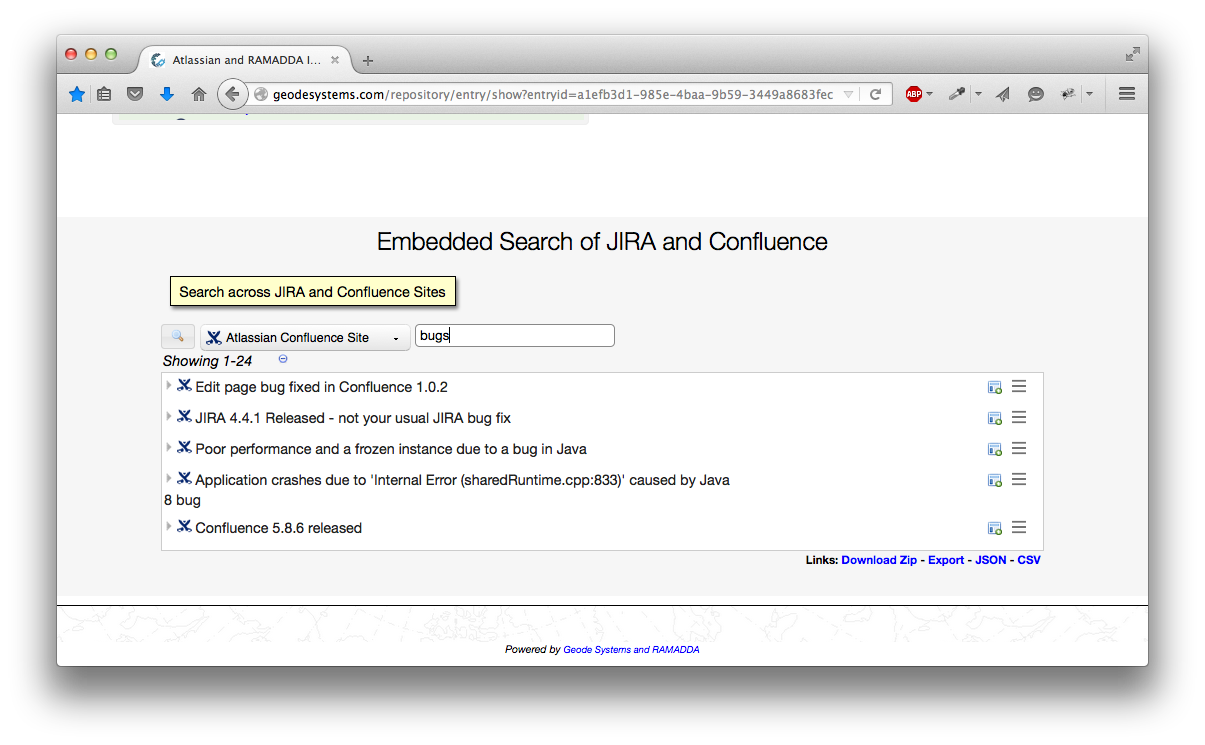Open the menu lines icon for Application crashes row
The height and width of the screenshot is (745, 1205).
pyautogui.click(x=1019, y=480)
